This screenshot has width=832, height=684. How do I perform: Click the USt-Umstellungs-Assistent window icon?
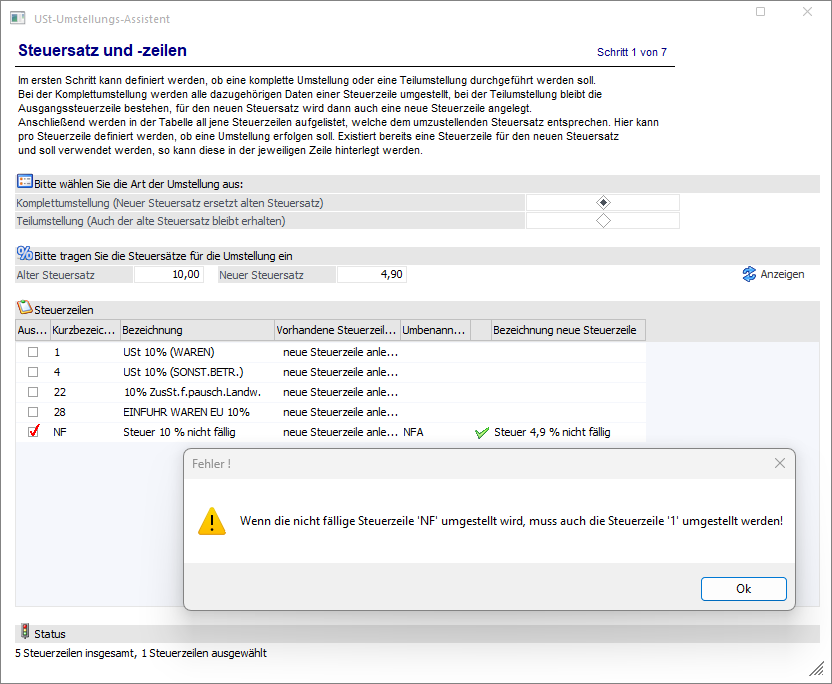(x=18, y=18)
